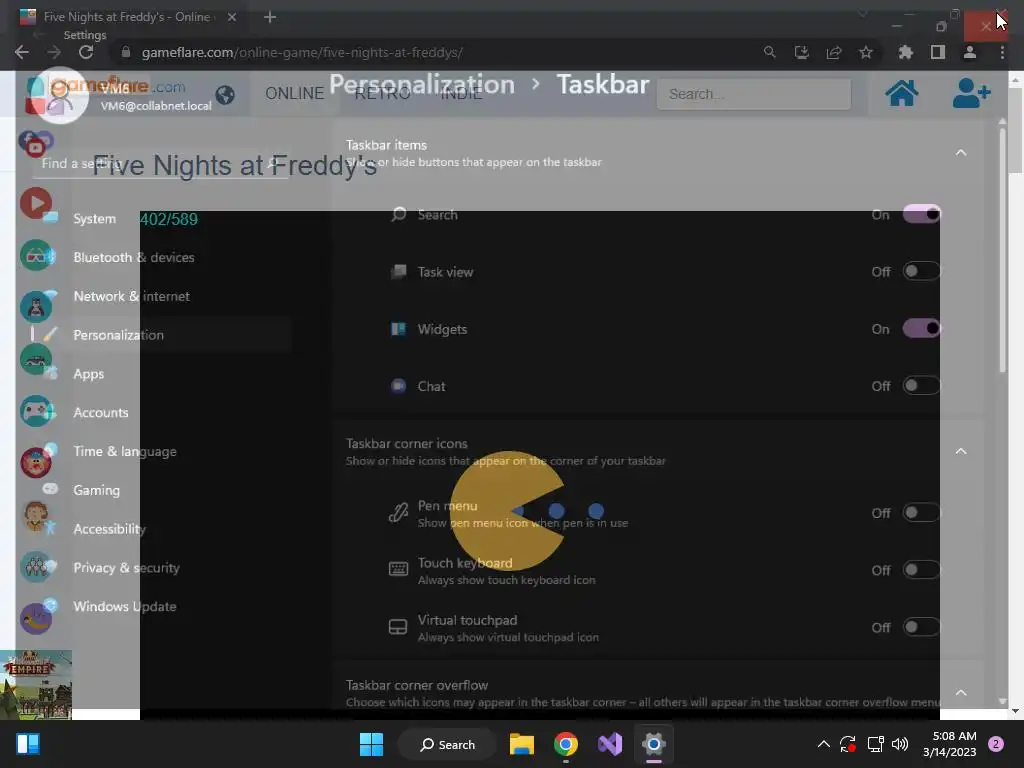Open Chrome profile avatar icon
1024x768 pixels.
coord(970,52)
